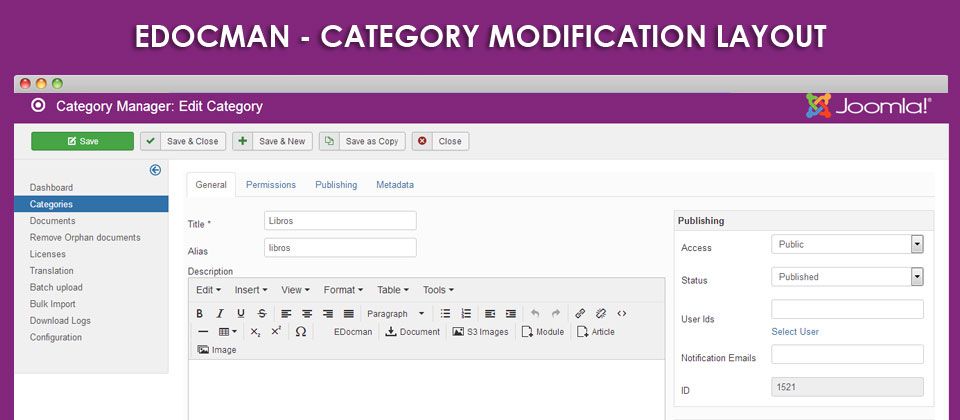Image resolution: width=960 pixels, height=420 pixels.
Task: Click the green Save button
Action: [83, 141]
